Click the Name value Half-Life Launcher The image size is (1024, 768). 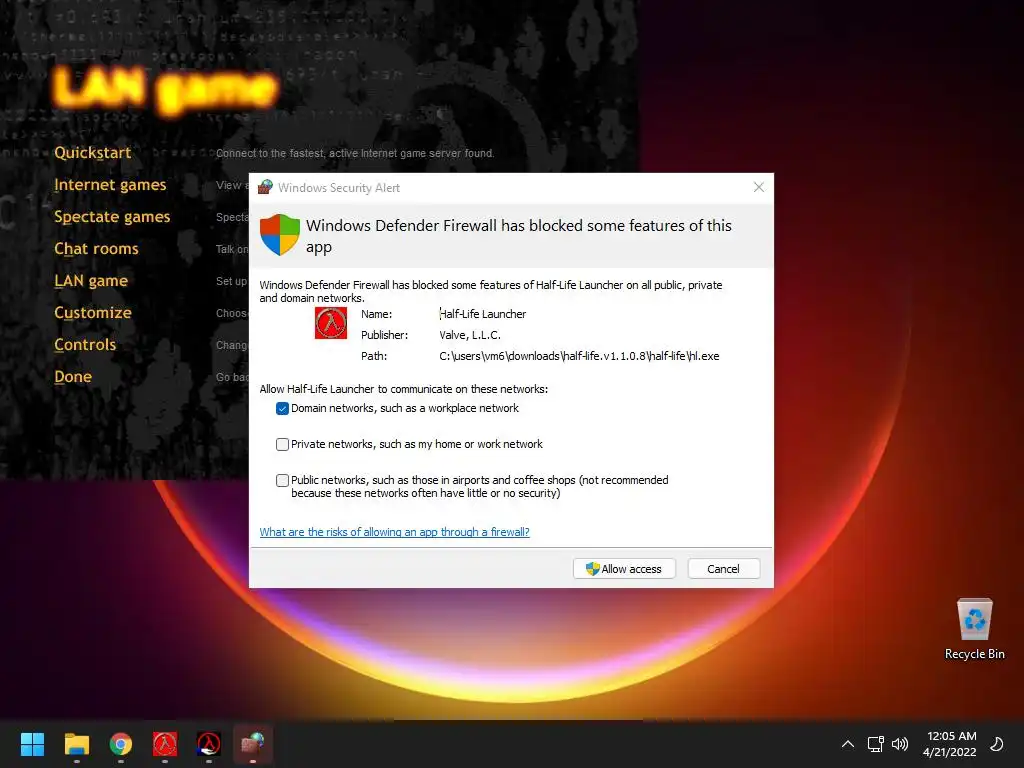[483, 314]
